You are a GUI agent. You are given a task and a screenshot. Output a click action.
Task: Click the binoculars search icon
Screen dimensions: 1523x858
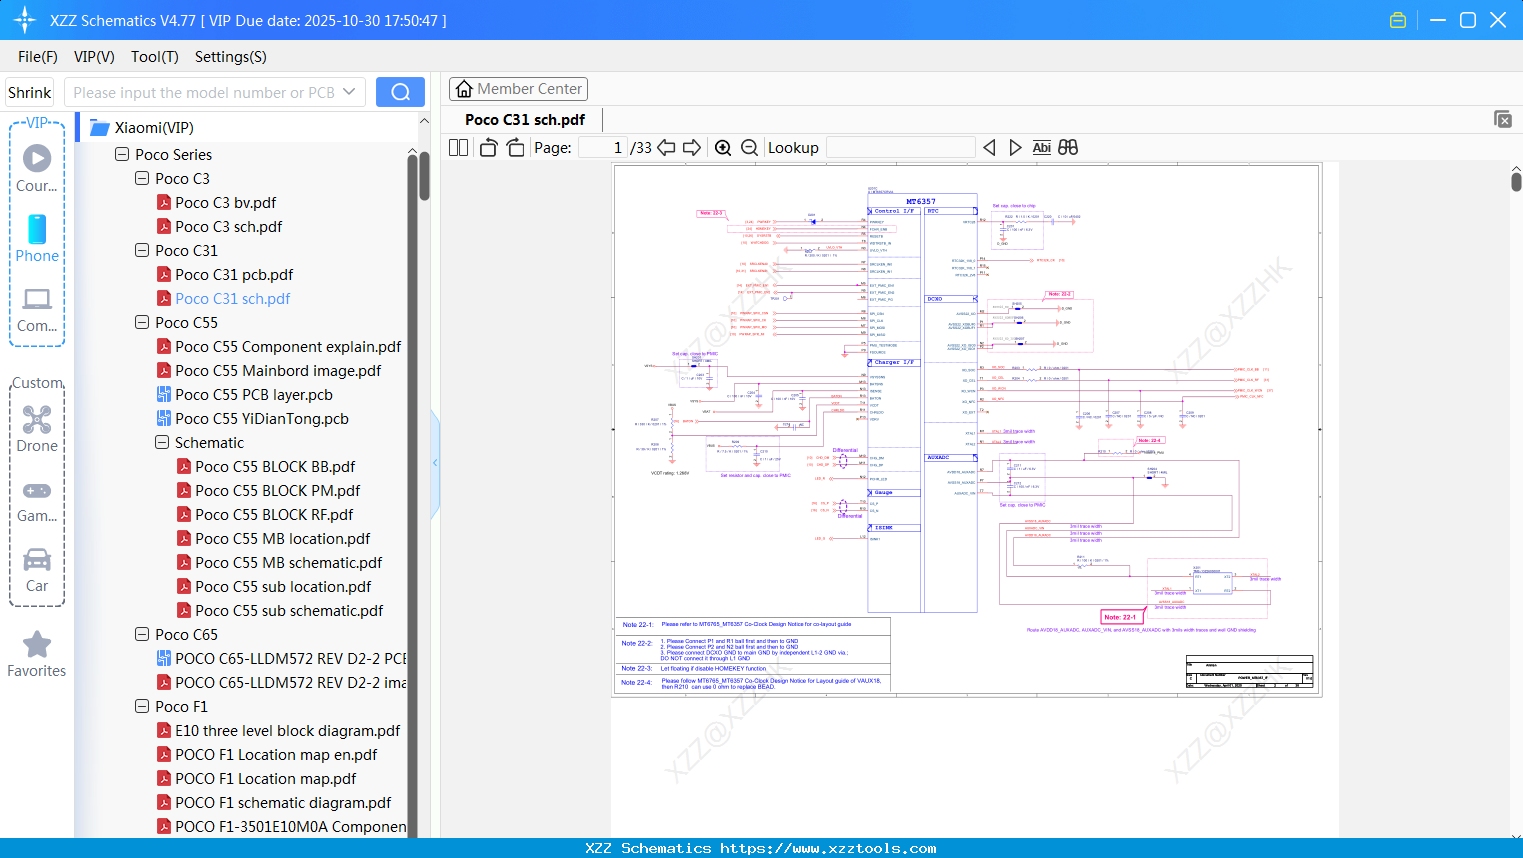click(1068, 148)
